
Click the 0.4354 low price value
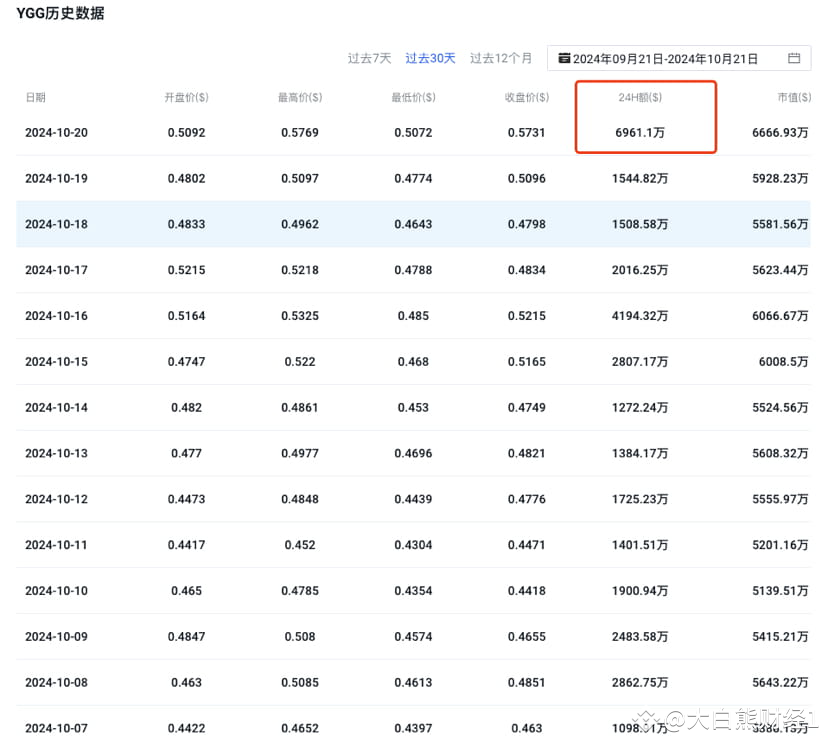[413, 591]
